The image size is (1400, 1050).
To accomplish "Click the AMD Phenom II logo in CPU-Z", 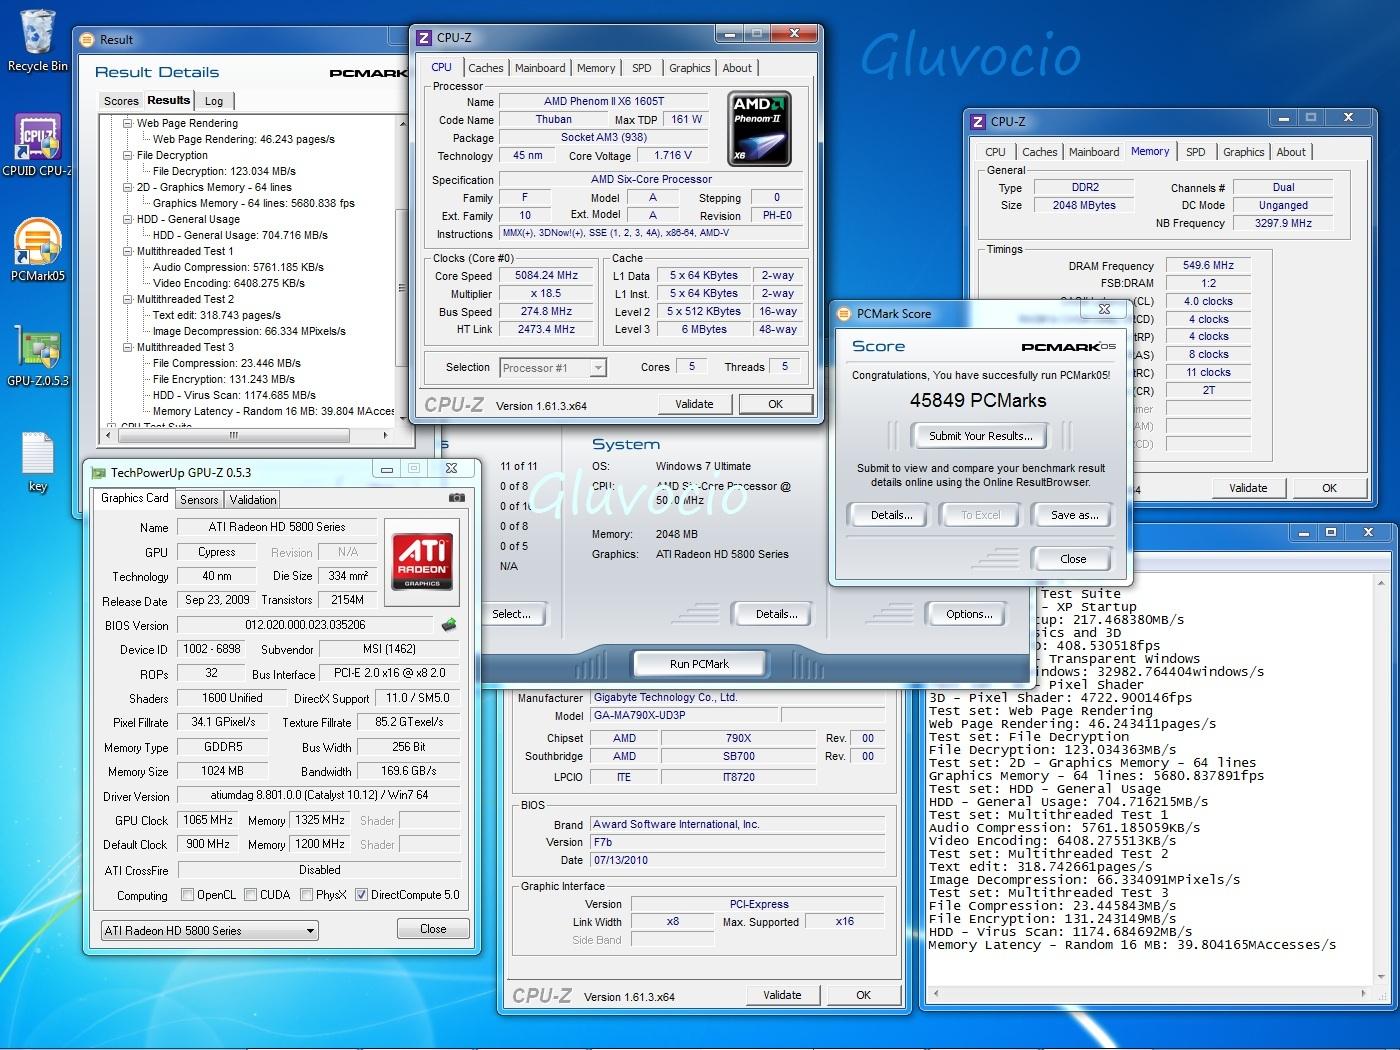I will click(760, 129).
